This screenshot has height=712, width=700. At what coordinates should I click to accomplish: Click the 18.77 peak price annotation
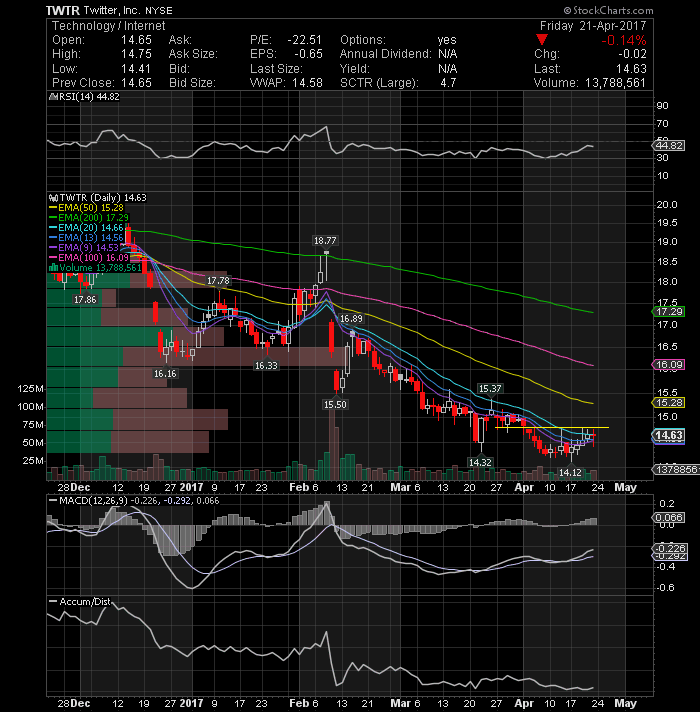point(325,240)
